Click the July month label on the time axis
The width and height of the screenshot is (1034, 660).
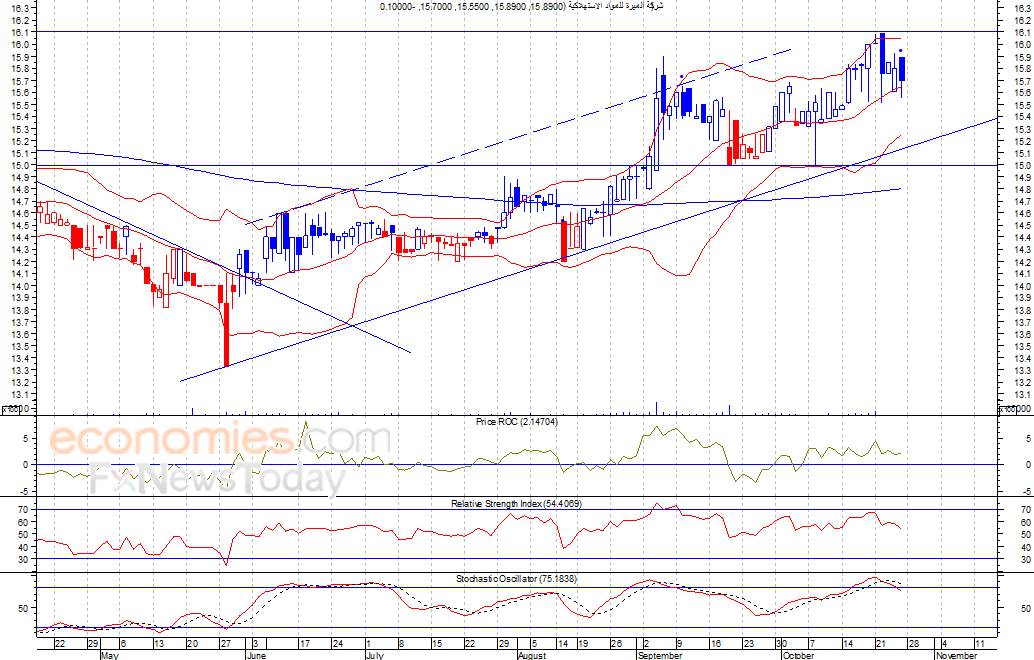click(x=374, y=655)
